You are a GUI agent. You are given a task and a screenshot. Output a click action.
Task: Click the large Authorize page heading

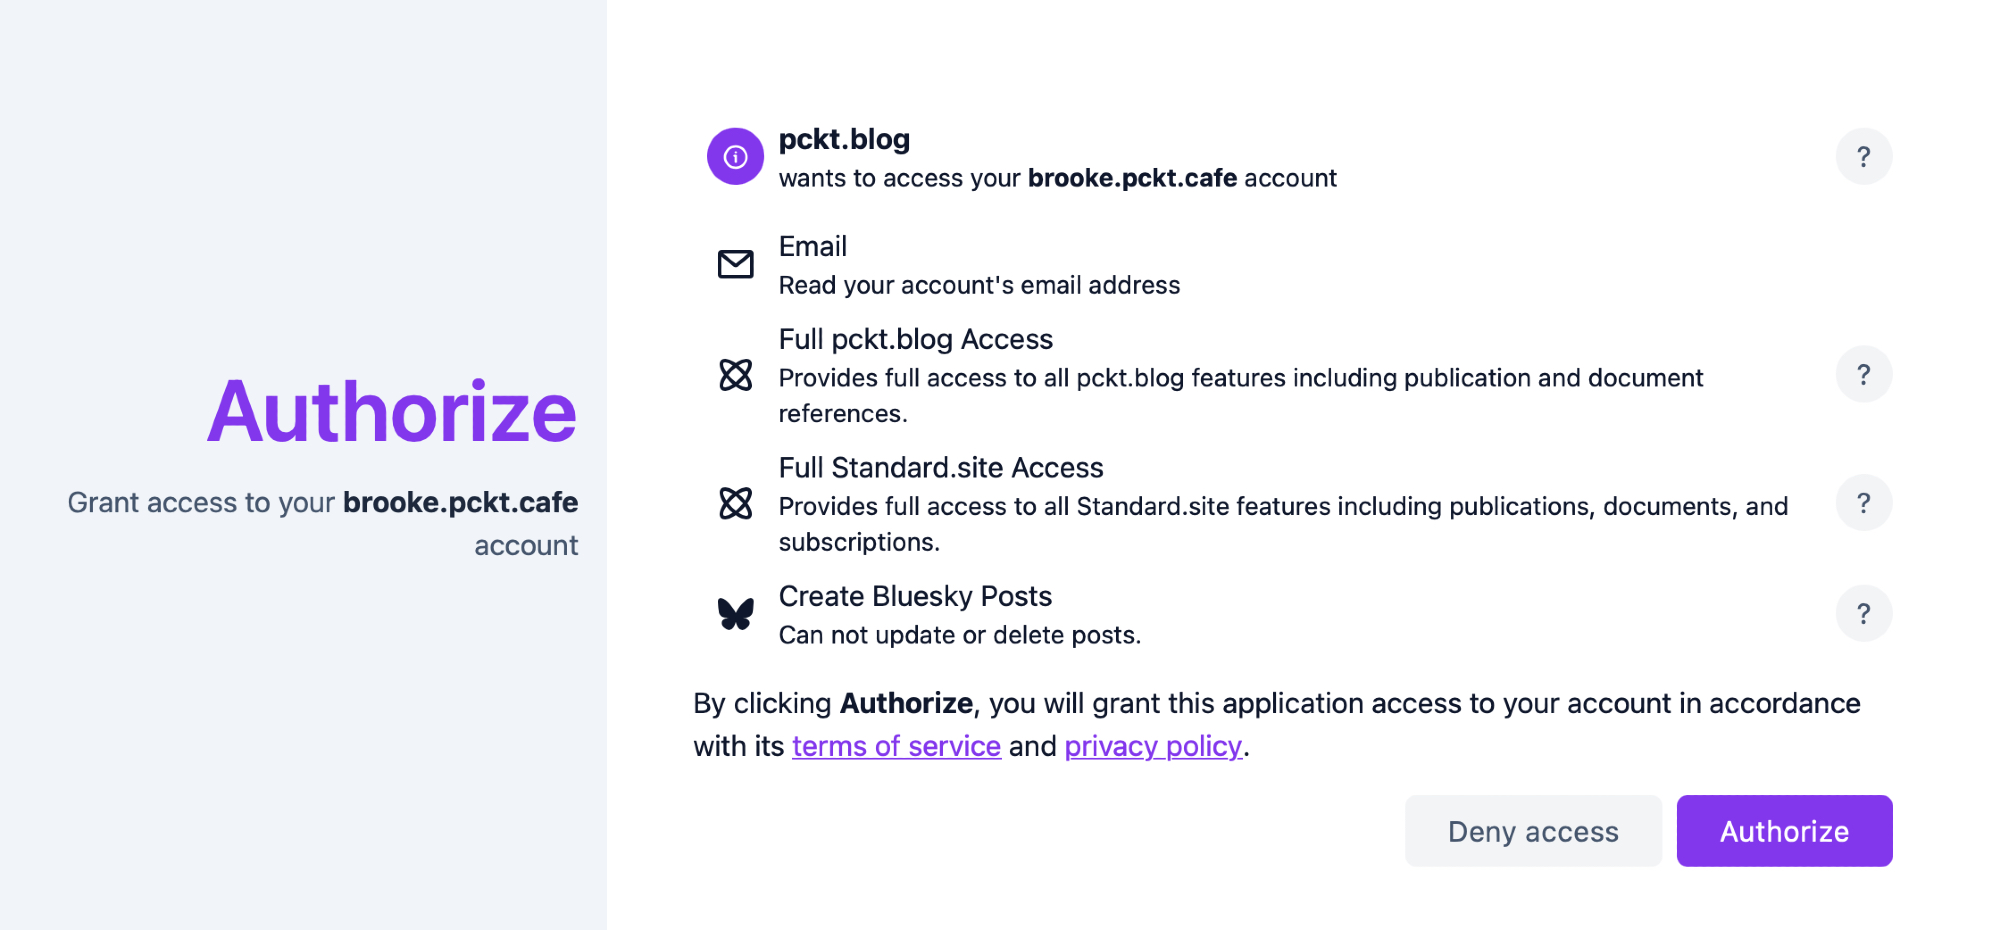(392, 411)
